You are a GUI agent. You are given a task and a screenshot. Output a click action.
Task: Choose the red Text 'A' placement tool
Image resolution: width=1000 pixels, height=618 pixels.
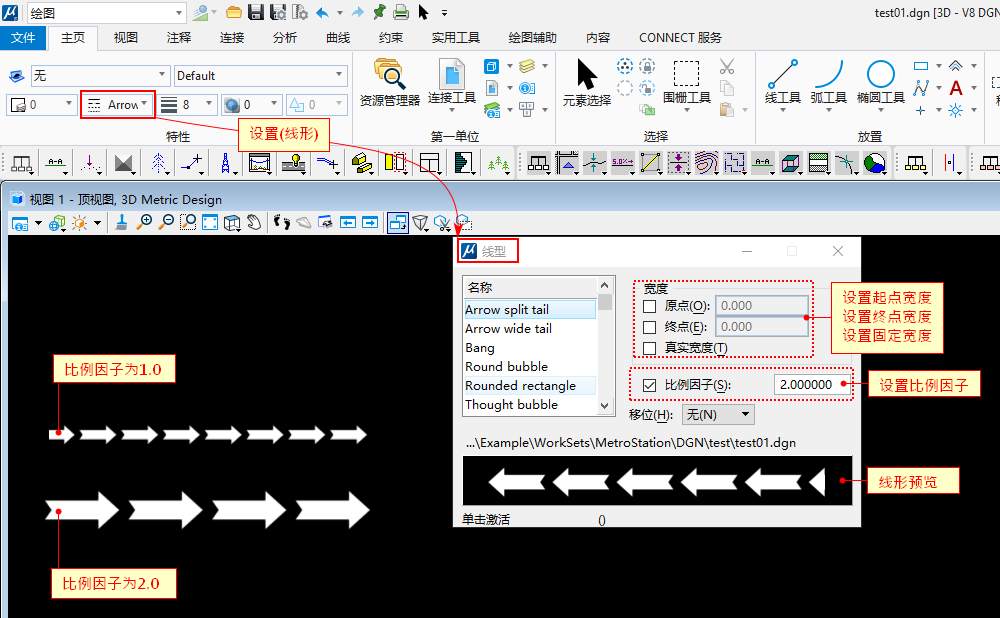[955, 88]
